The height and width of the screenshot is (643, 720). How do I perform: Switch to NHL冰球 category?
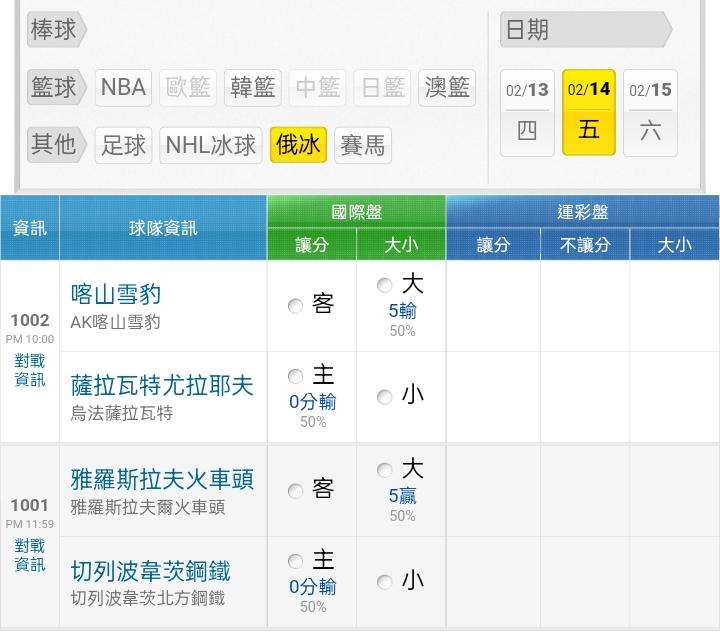pyautogui.click(x=211, y=146)
